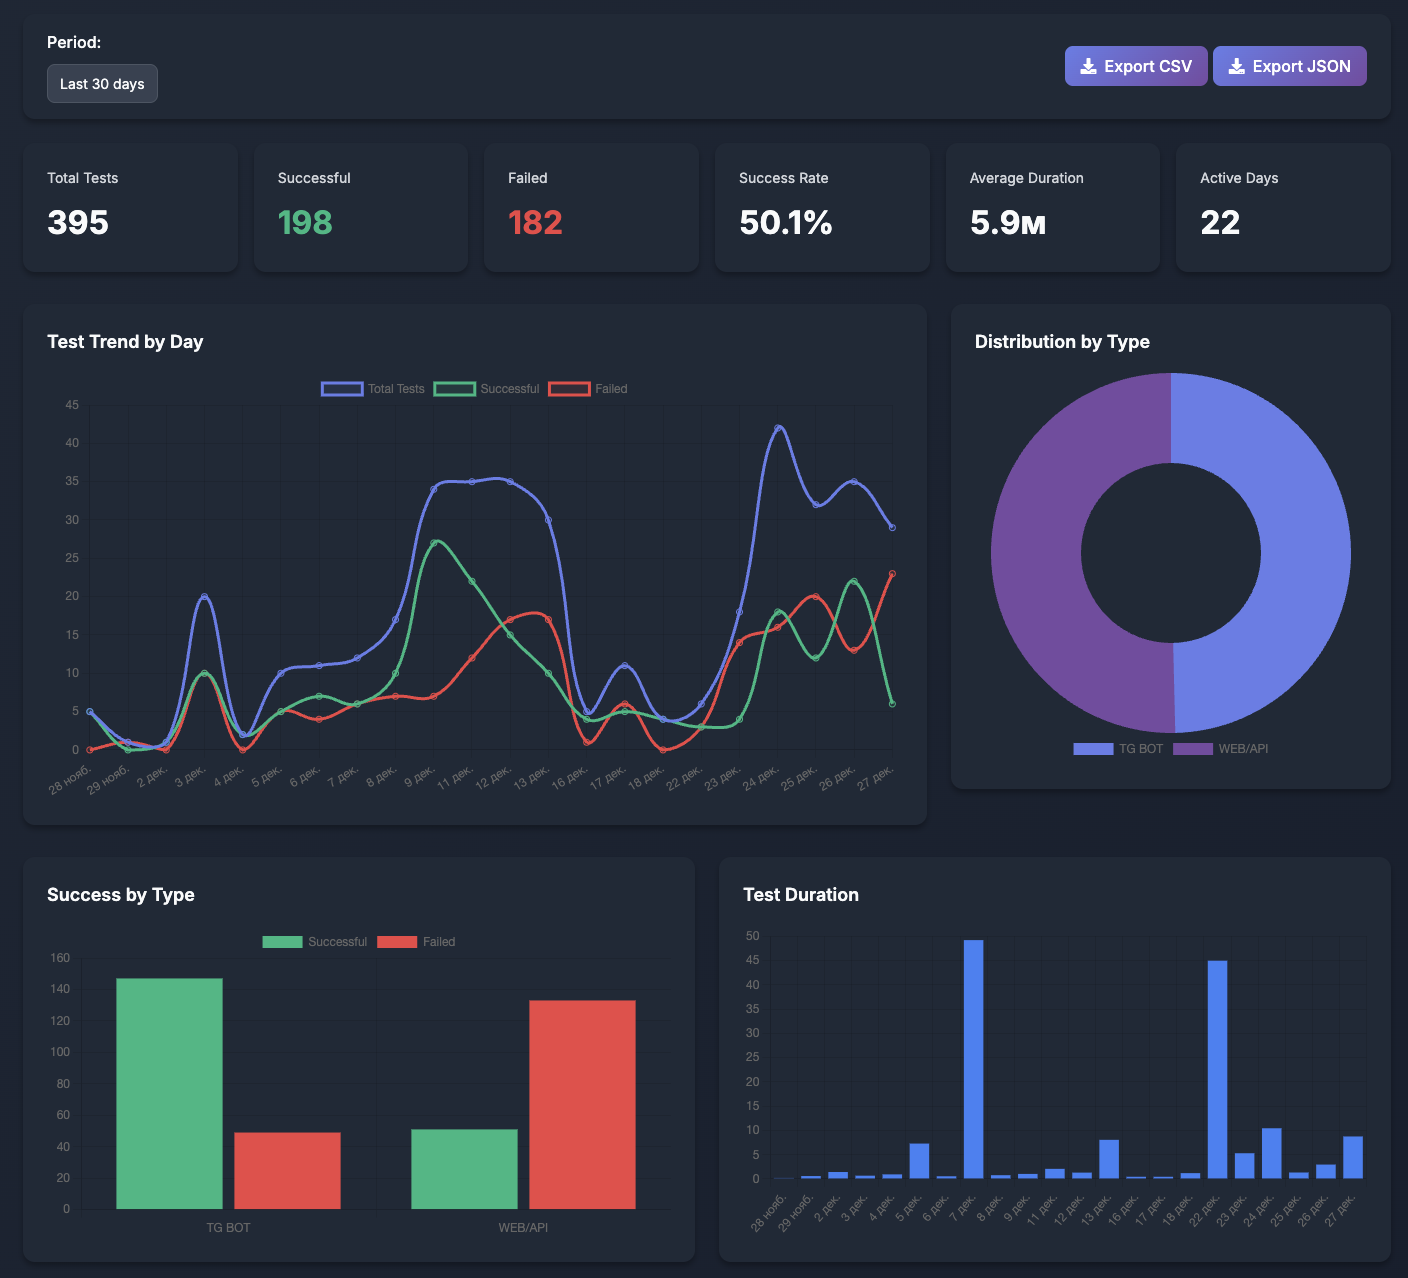This screenshot has width=1408, height=1278.
Task: Click the Export CSV button
Action: (1136, 65)
